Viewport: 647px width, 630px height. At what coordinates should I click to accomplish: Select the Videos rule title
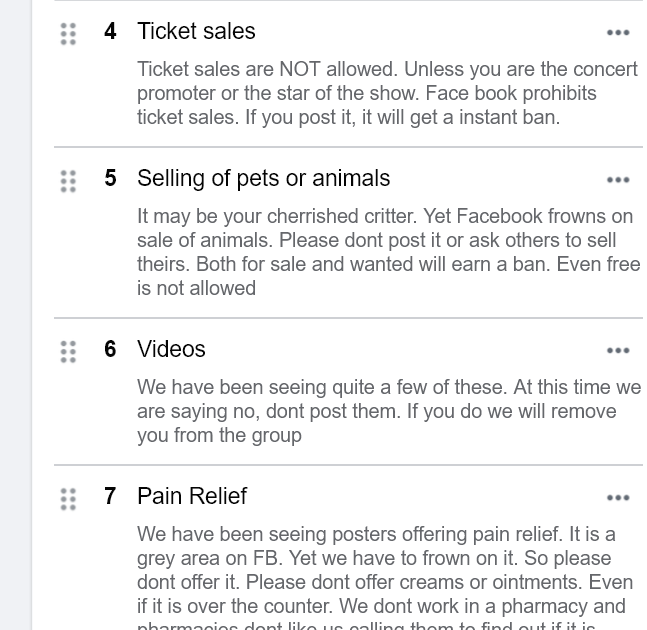click(x=171, y=350)
